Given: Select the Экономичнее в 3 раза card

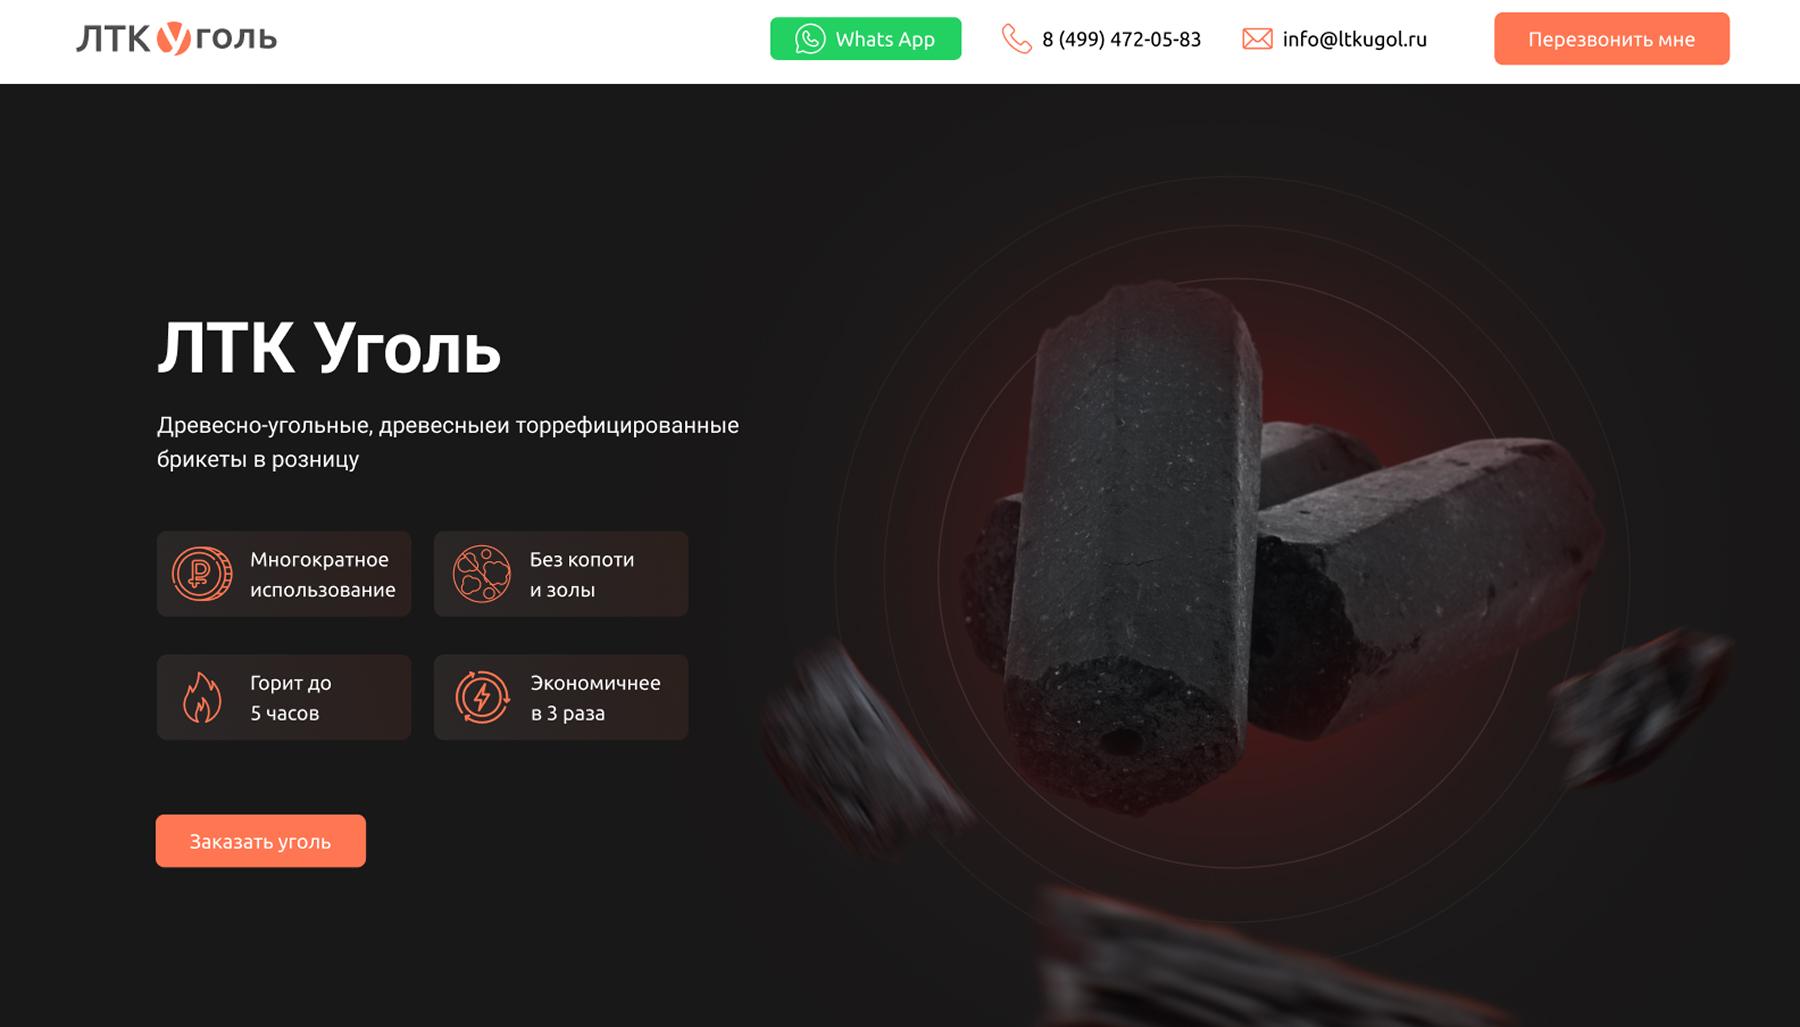Looking at the screenshot, I should 561,697.
